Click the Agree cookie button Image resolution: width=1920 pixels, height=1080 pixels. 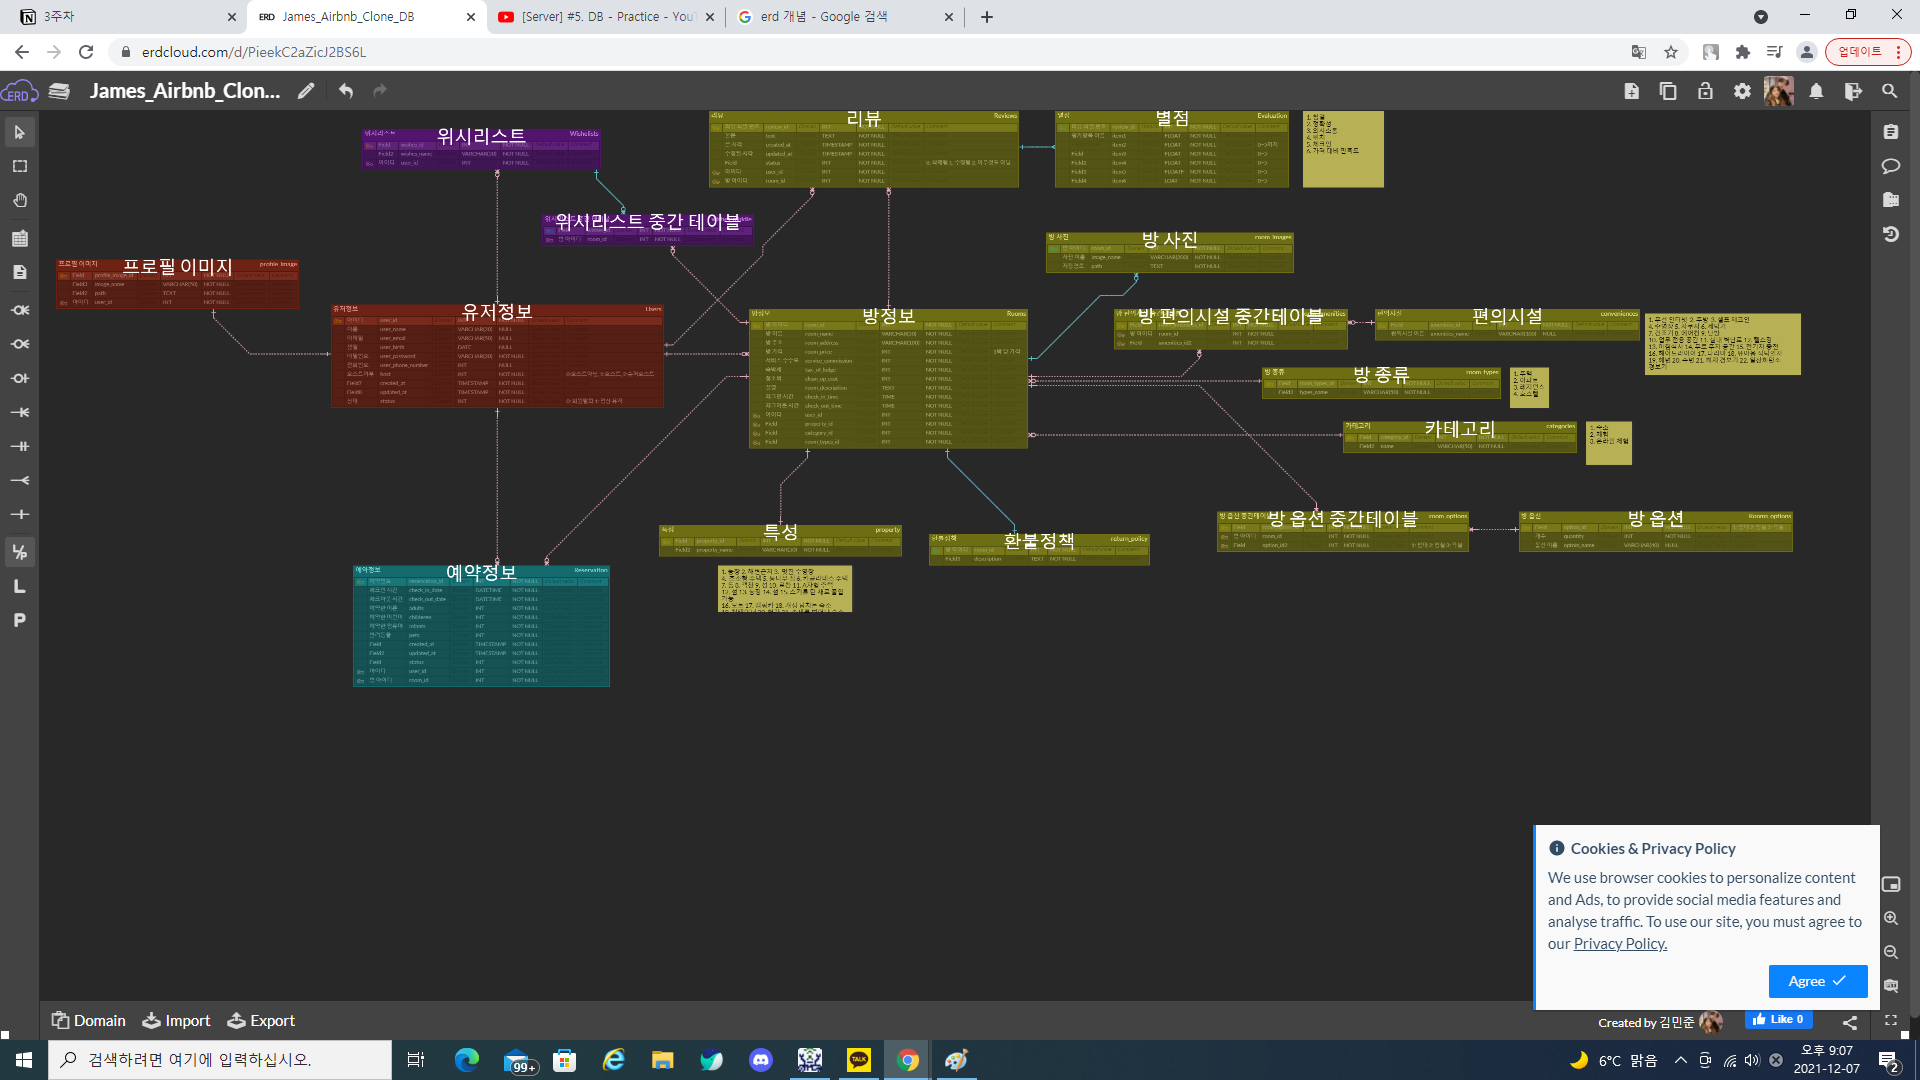(1817, 981)
